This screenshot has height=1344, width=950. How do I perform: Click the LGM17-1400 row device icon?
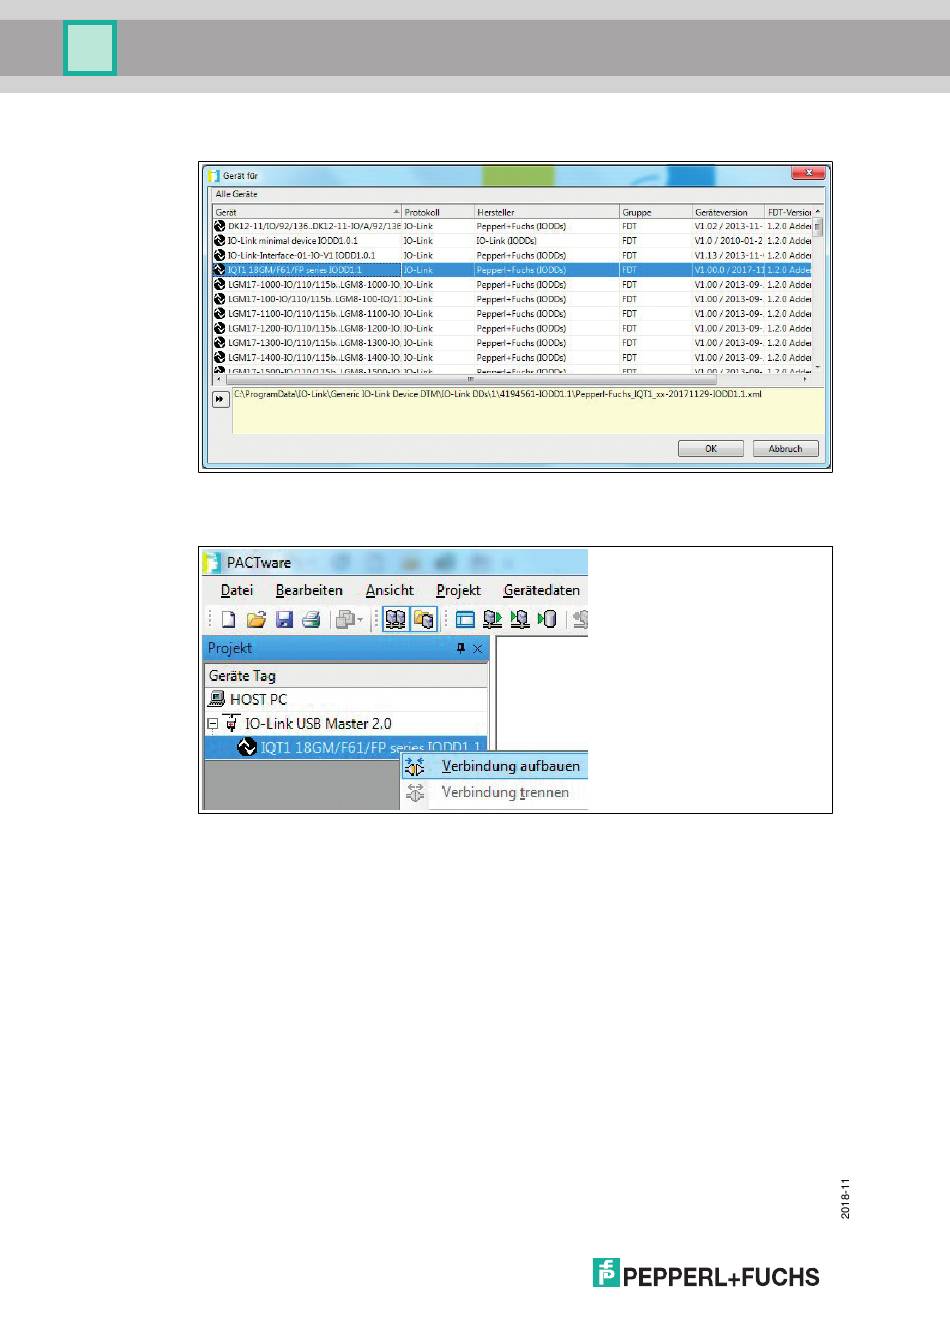pyautogui.click(x=220, y=357)
